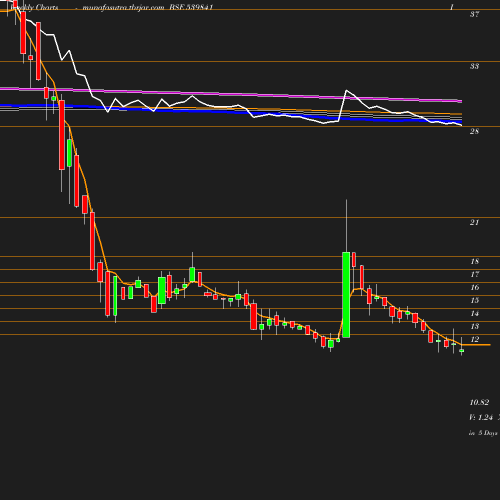Click the price axis label 13
This screenshot has width=500, height=500.
474,326
